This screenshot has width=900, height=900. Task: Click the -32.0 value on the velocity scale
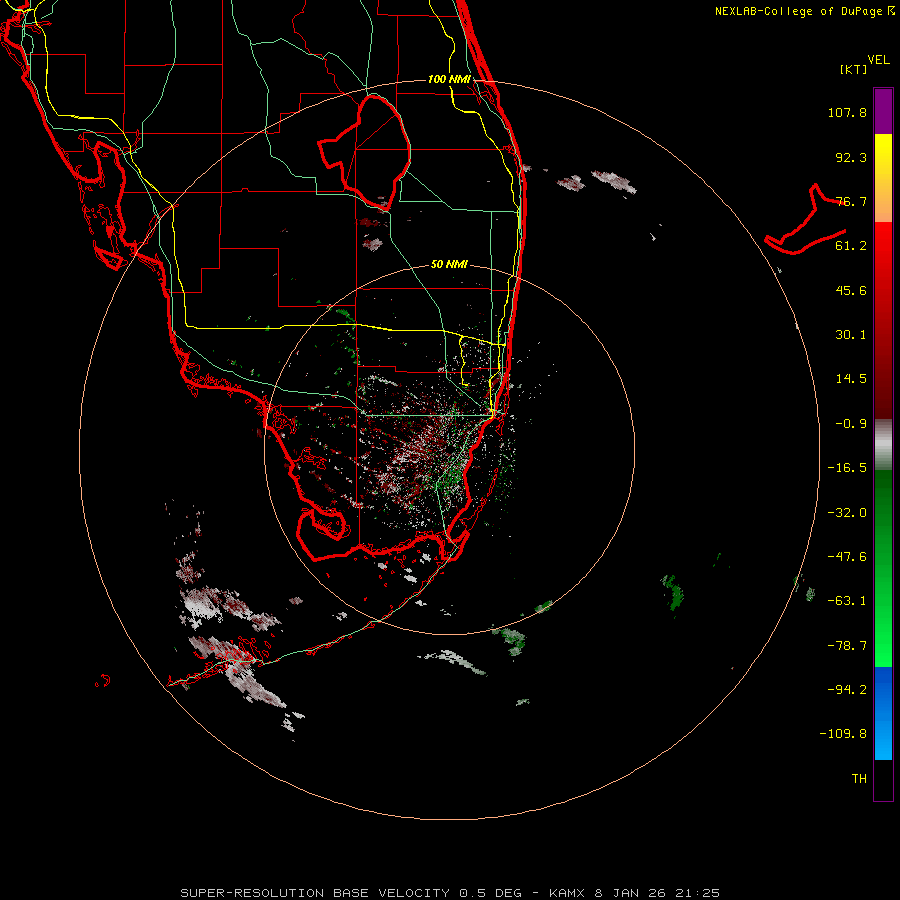pos(847,513)
